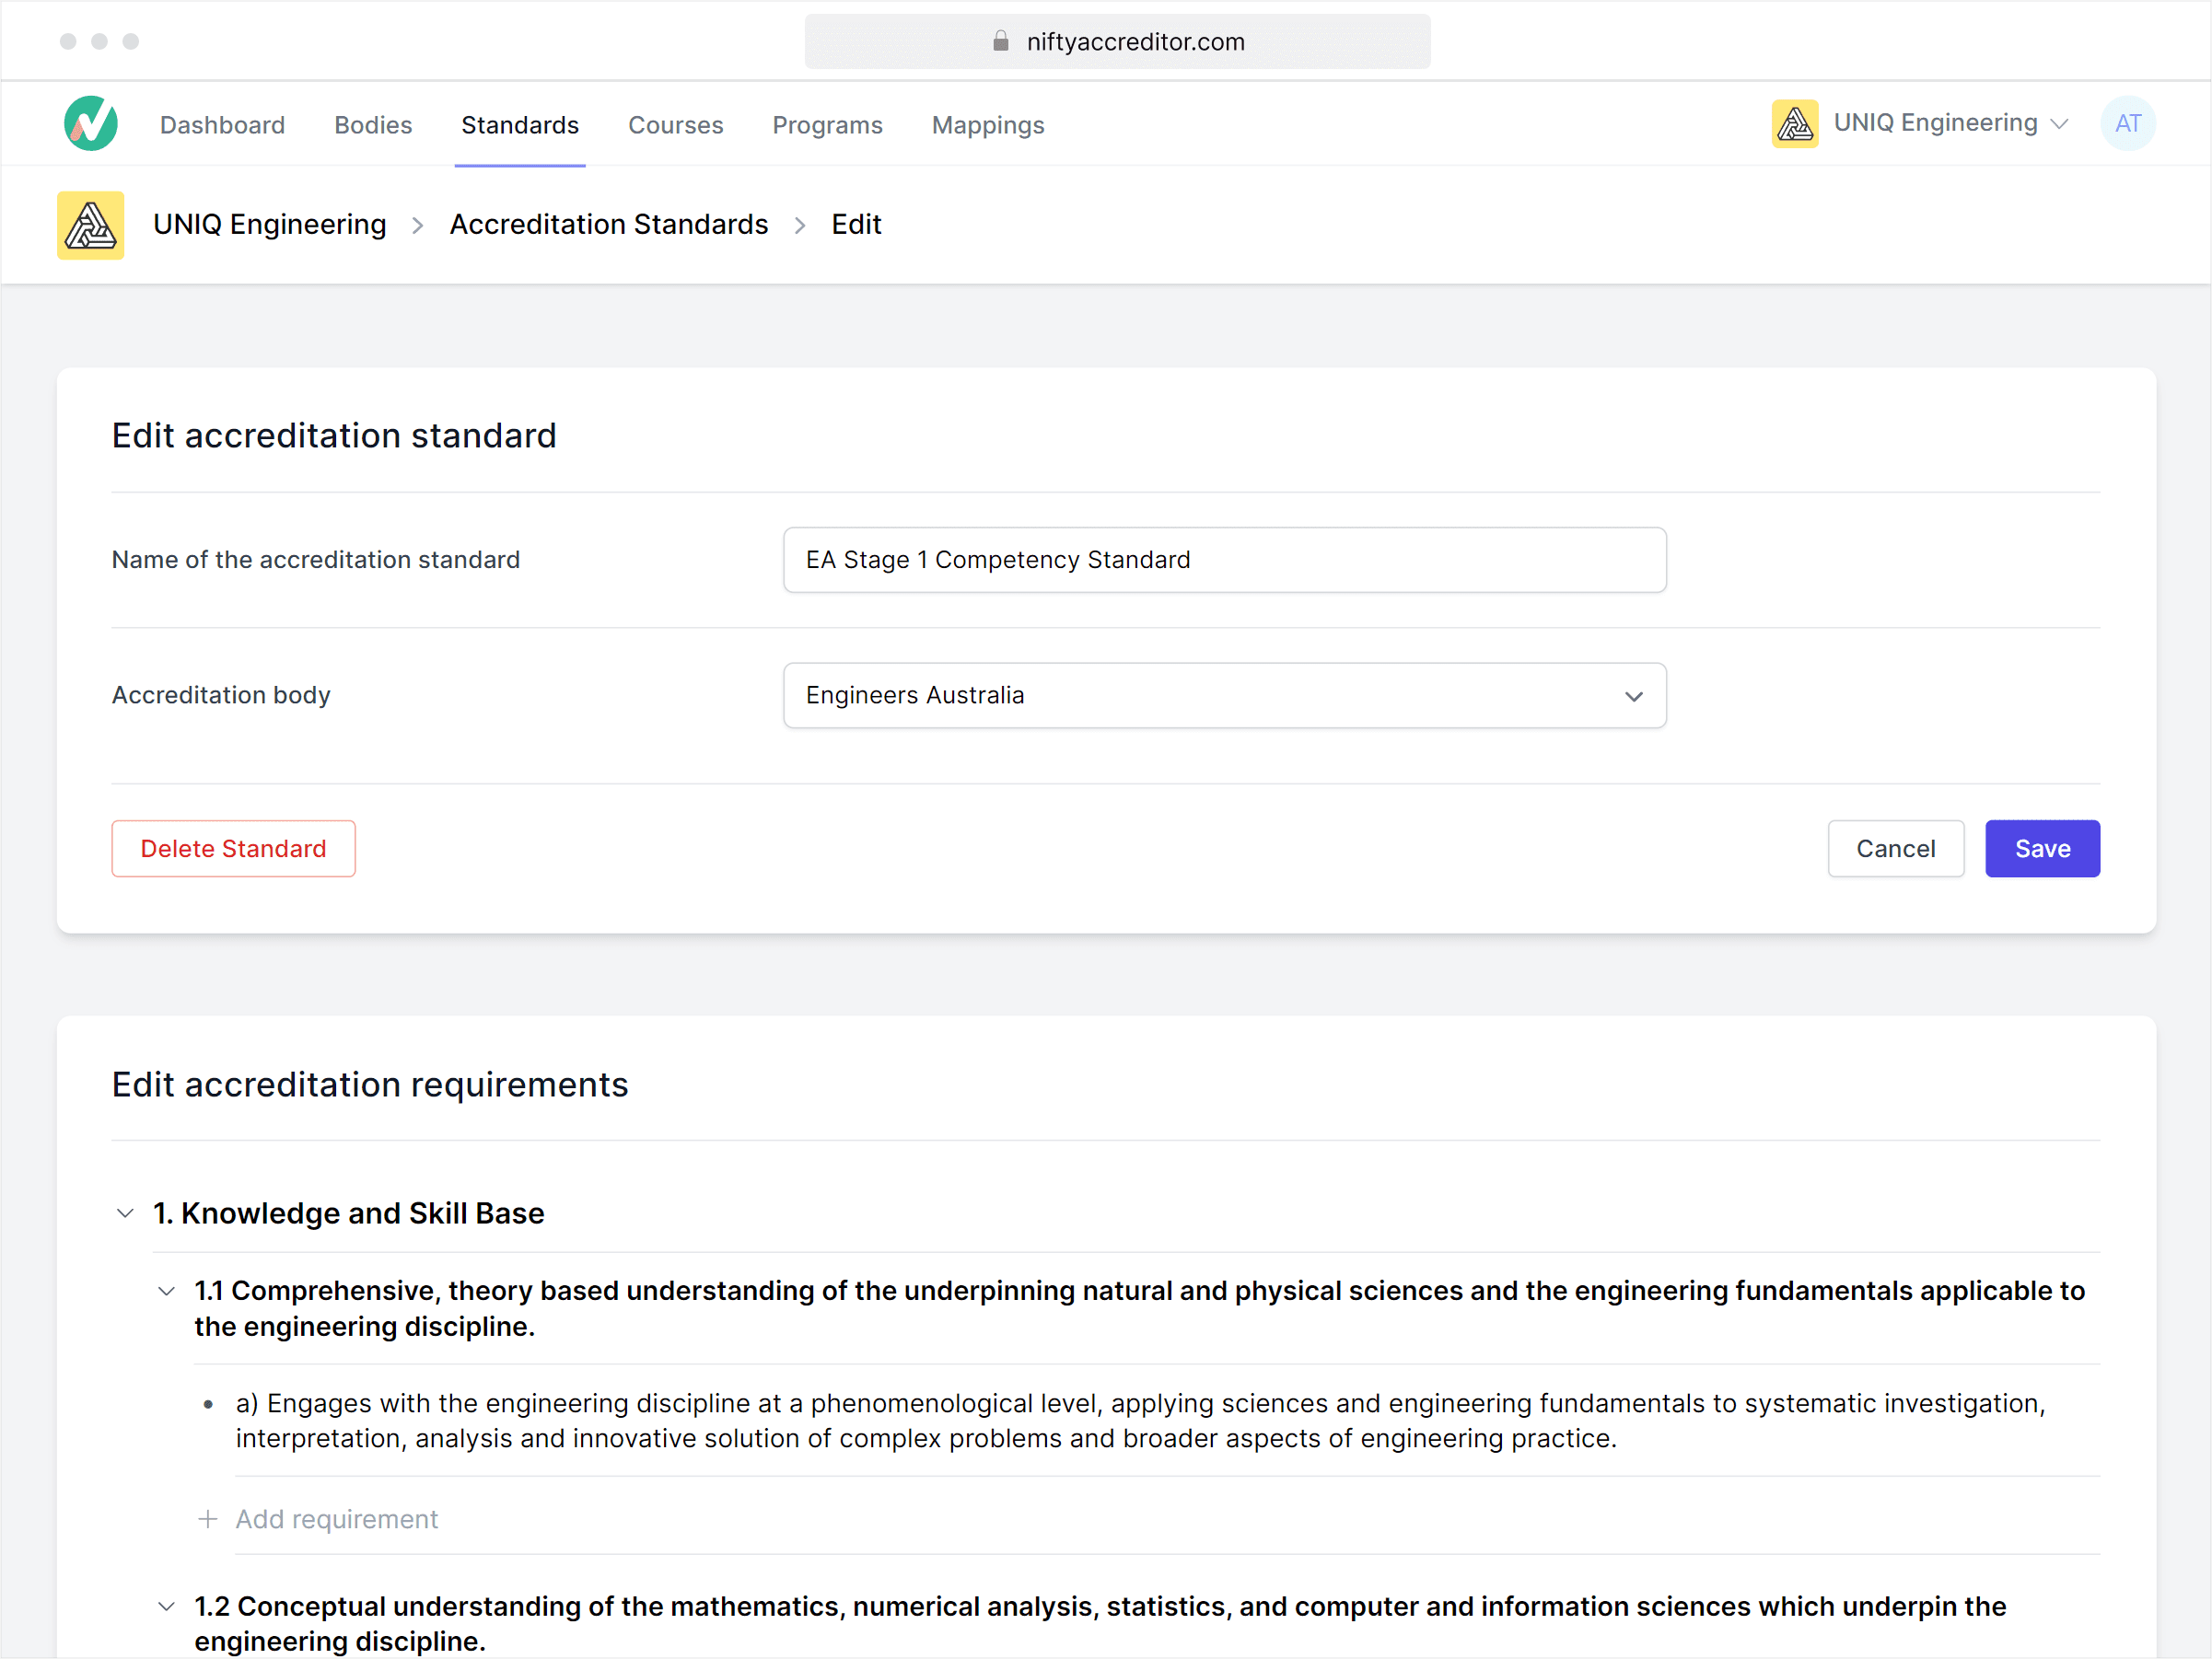Go to the Dashboard tab

click(222, 125)
